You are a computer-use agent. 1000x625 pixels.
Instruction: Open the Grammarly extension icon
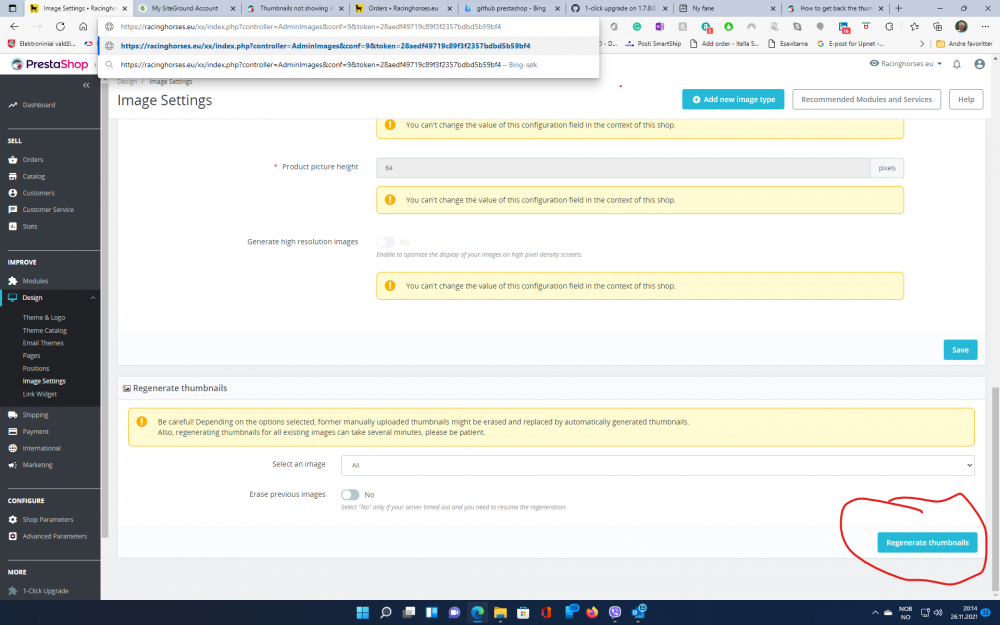[x=636, y=26]
